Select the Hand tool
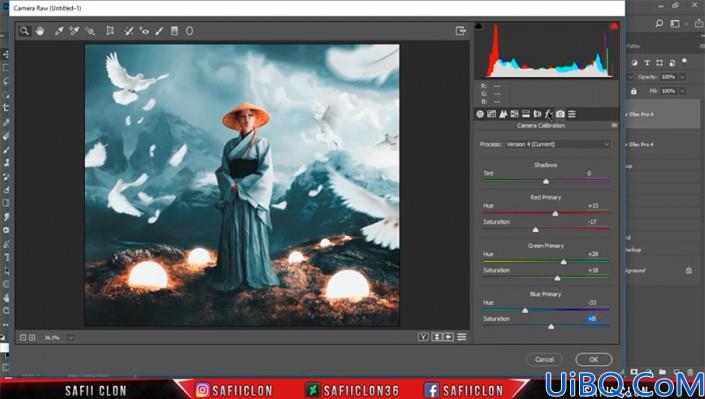This screenshot has height=399, width=705. point(40,31)
